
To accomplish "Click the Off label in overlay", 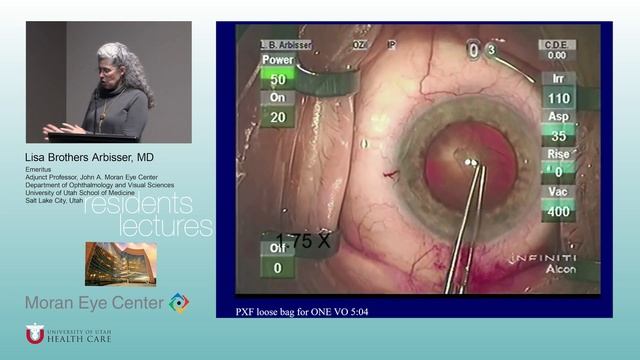I will coord(278,248).
